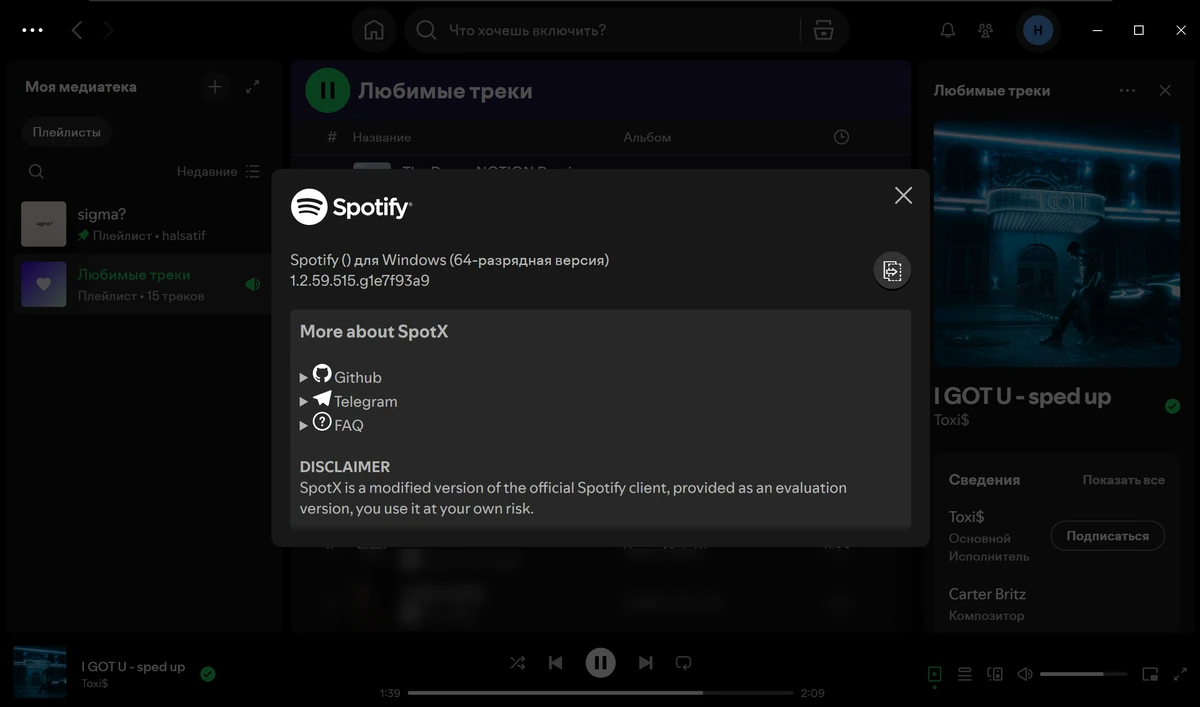Open the song title in the bottom bar
This screenshot has height=707, width=1200.
tap(133, 666)
